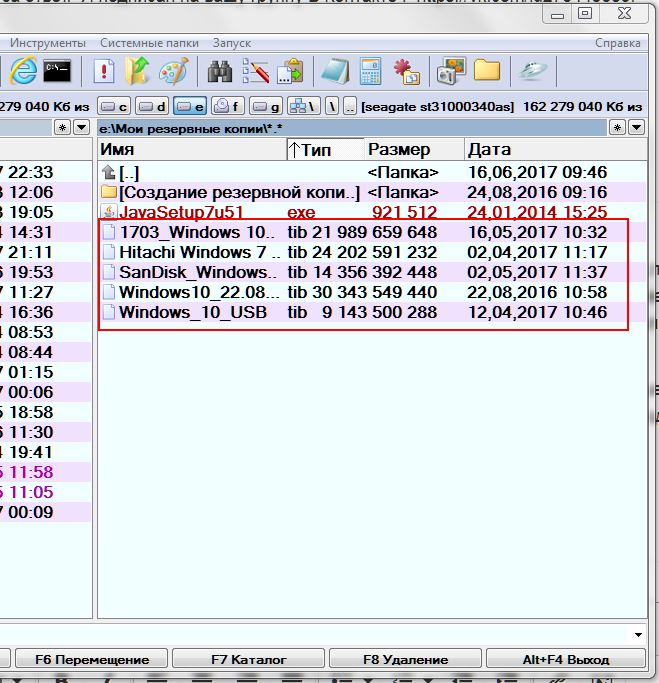
Task: Switch to drive d
Action: [152, 106]
